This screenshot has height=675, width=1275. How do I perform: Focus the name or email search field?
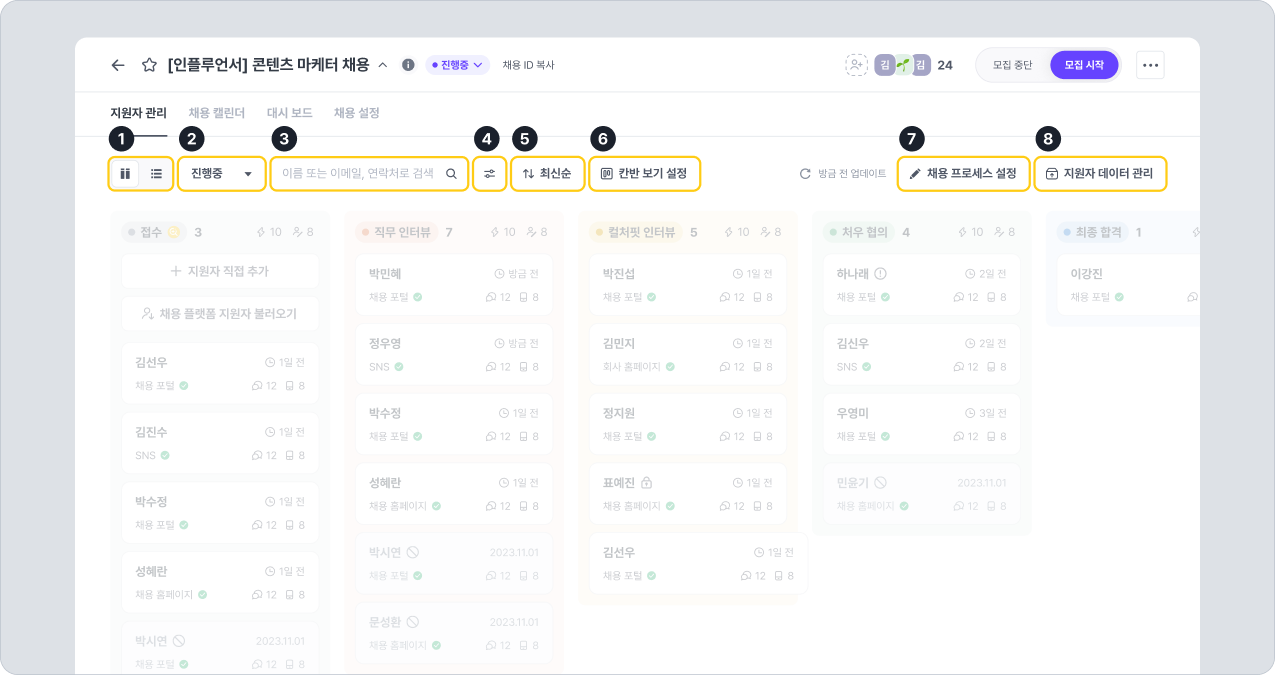coord(358,174)
